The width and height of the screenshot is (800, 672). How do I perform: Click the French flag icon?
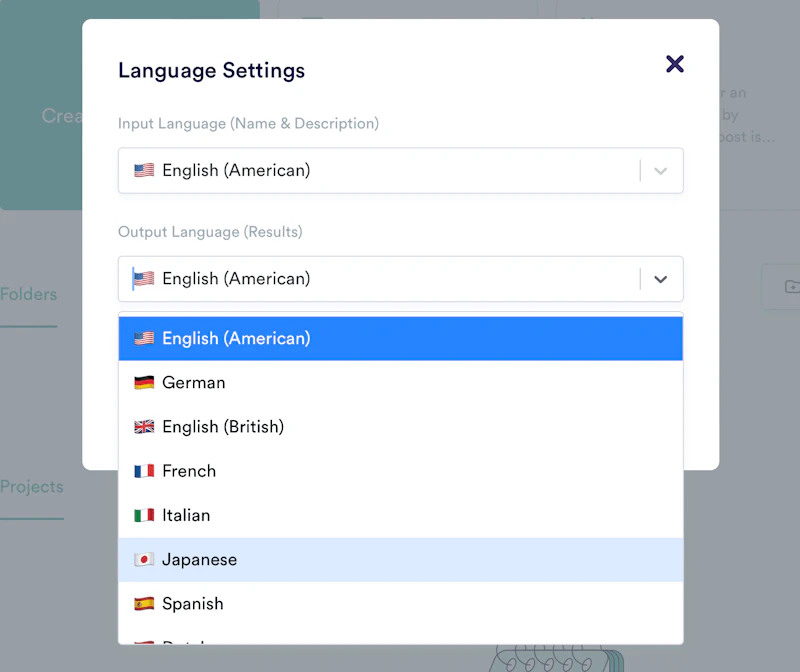(144, 471)
